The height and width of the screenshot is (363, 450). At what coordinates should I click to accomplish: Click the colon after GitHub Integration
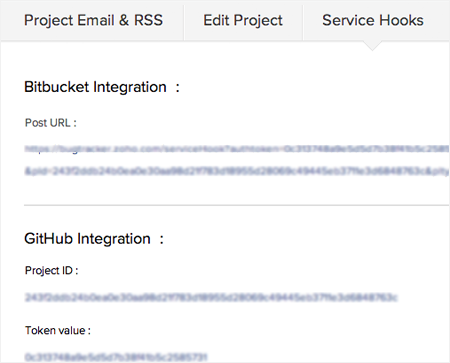pyautogui.click(x=162, y=239)
